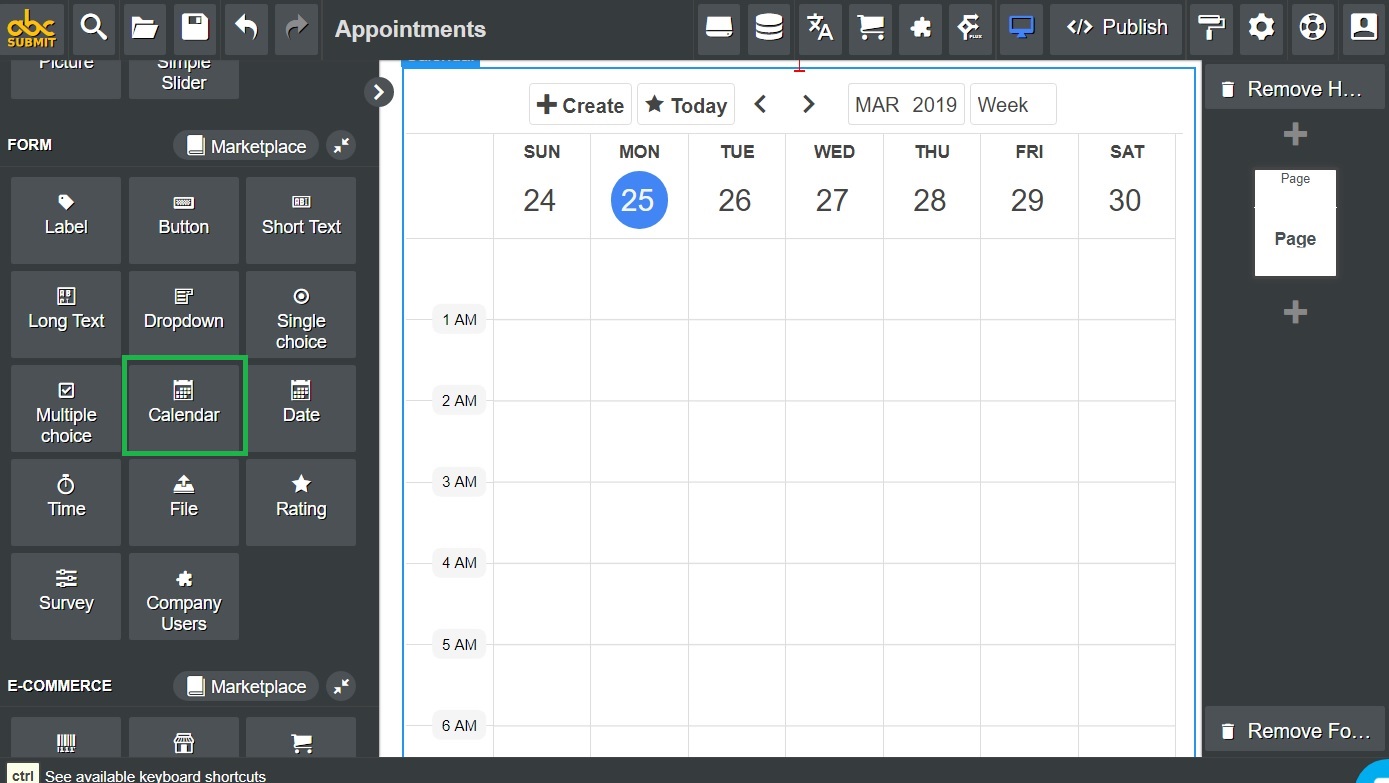1389x783 pixels.
Task: Undo the last action
Action: click(246, 29)
